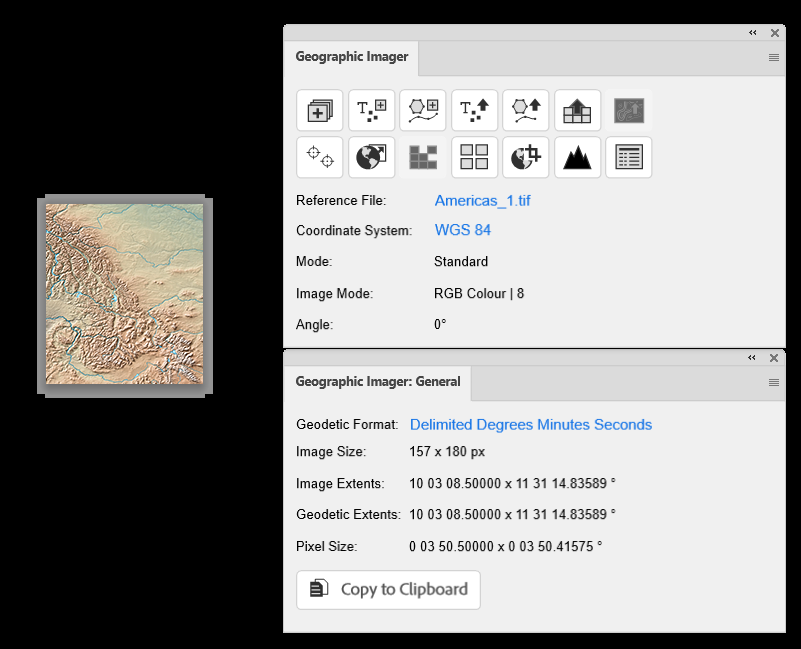Change Delimited Degrees Minutes Seconds format
801x649 pixels.
coord(531,425)
